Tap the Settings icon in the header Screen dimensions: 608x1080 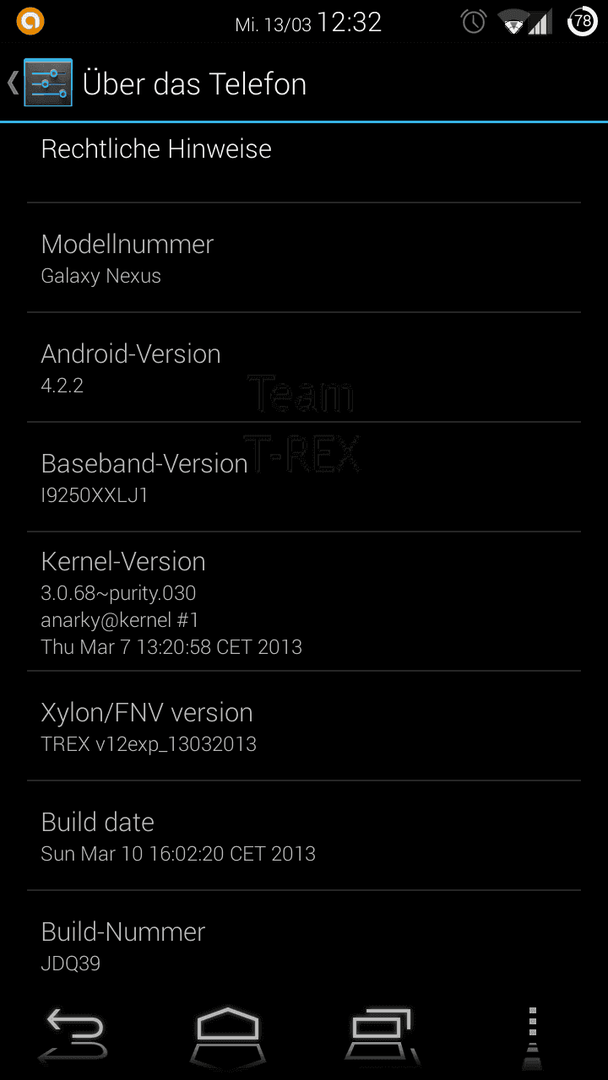(48, 83)
